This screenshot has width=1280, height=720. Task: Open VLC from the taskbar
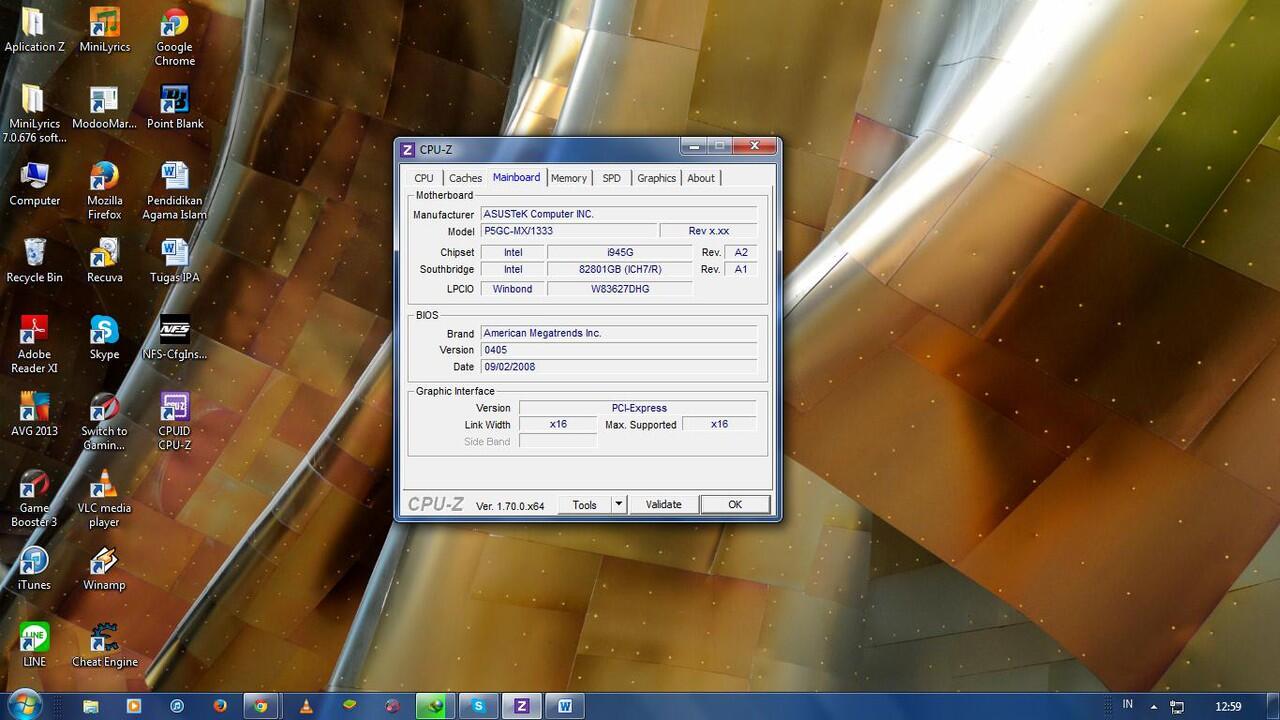pyautogui.click(x=306, y=706)
